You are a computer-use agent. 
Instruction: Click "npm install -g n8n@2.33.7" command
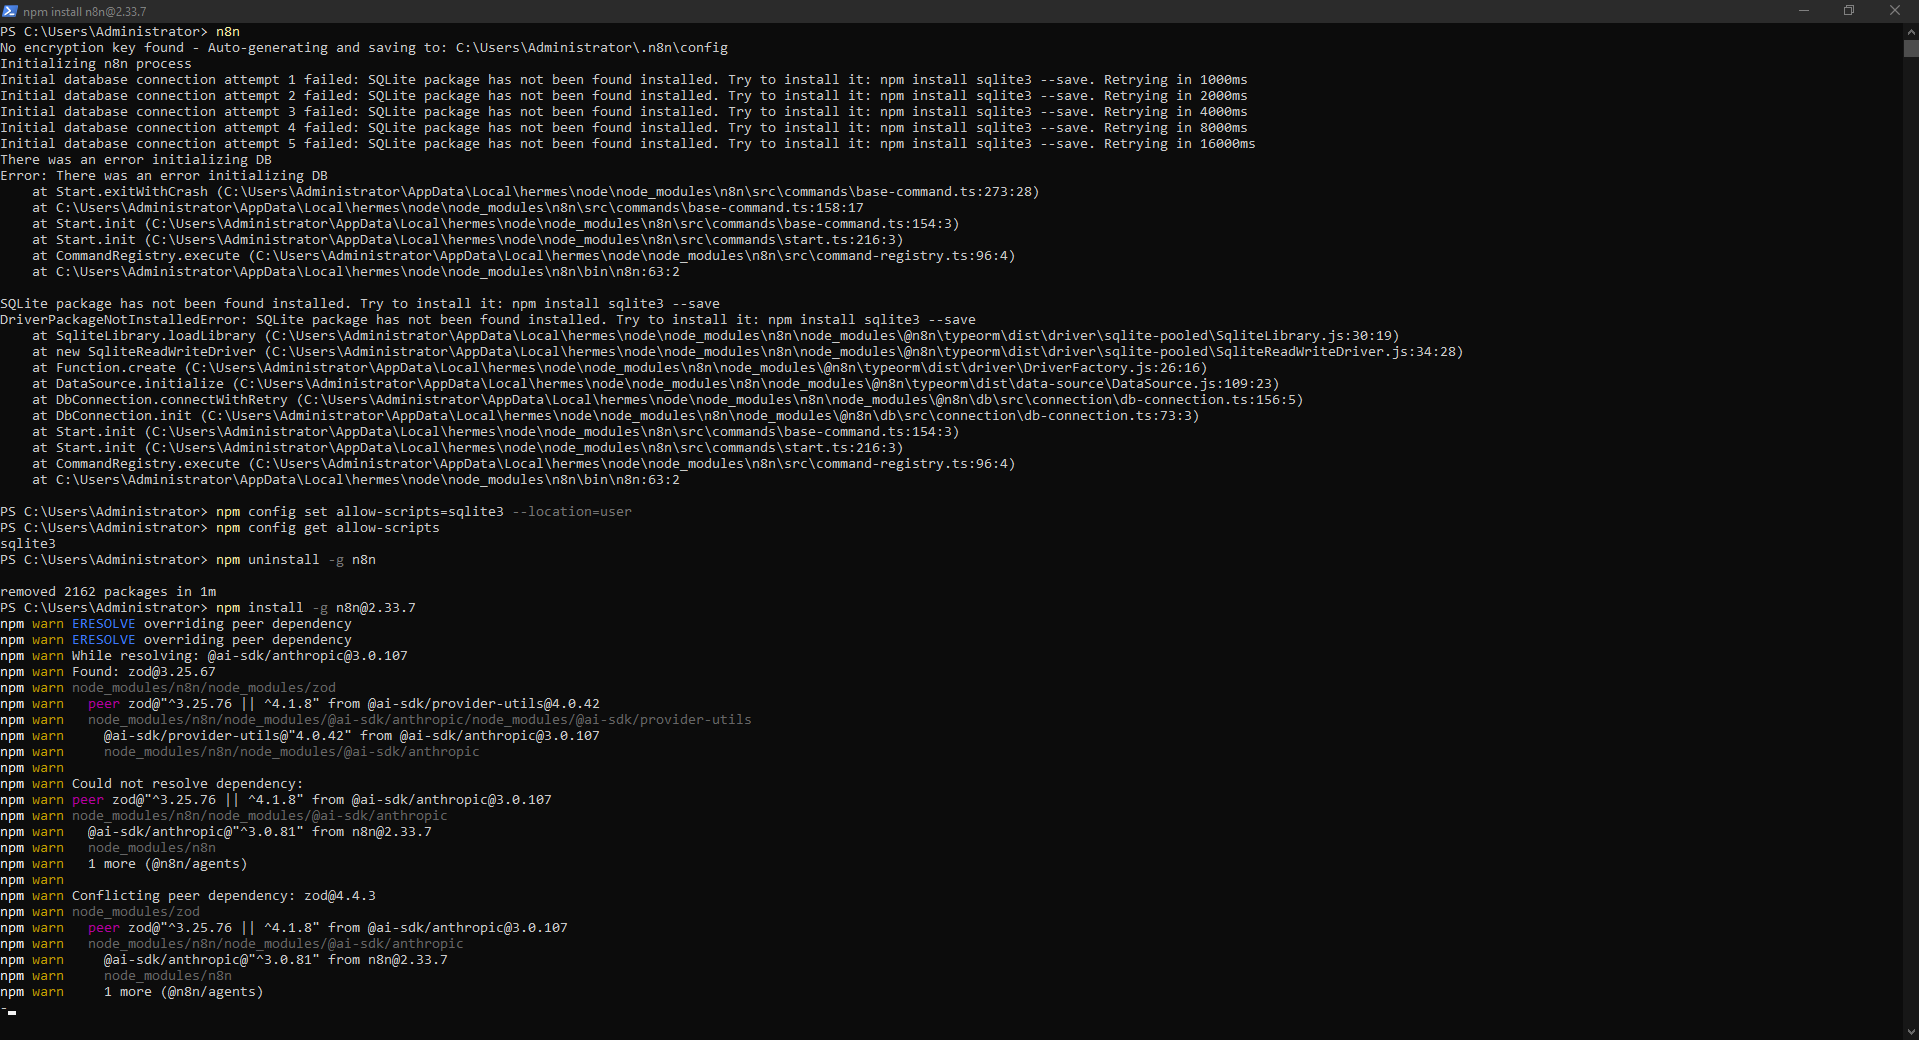(316, 608)
